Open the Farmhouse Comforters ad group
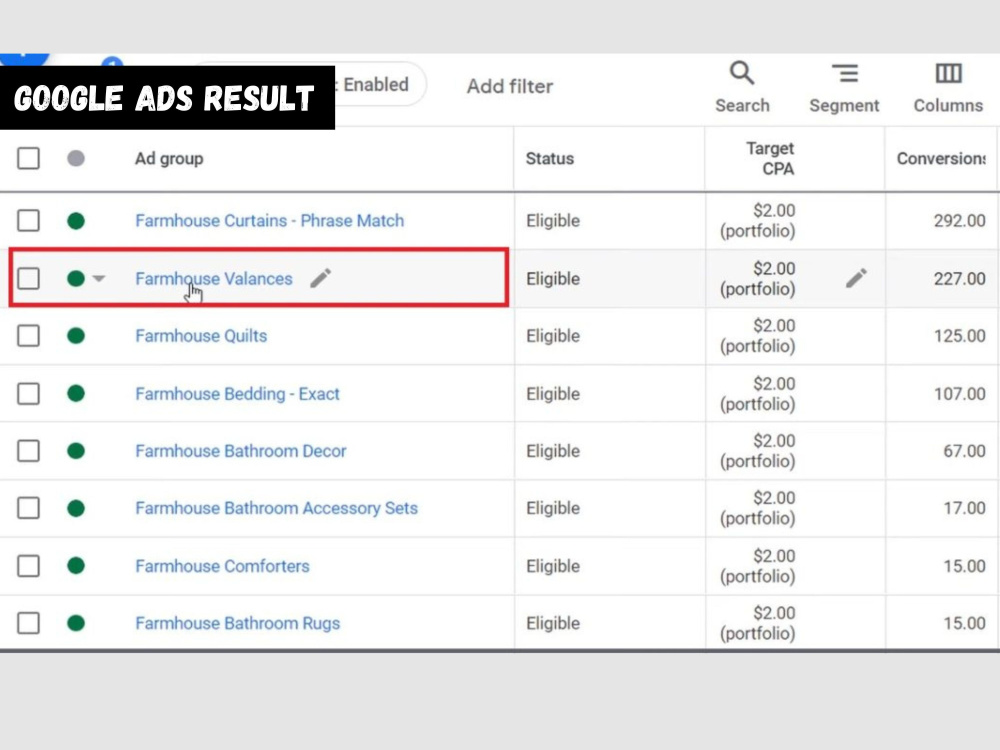This screenshot has height=750, width=1000. [x=222, y=566]
